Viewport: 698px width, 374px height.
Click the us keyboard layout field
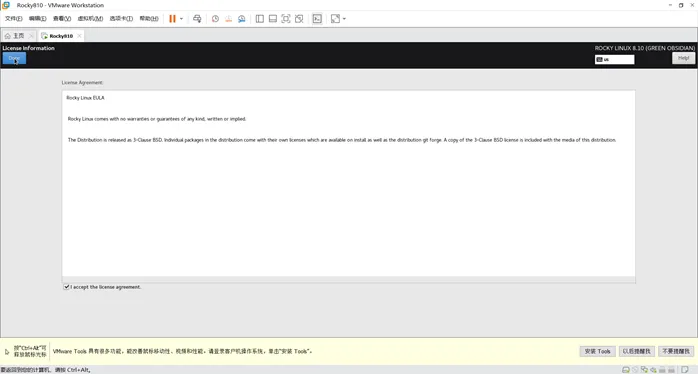pyautogui.click(x=614, y=59)
